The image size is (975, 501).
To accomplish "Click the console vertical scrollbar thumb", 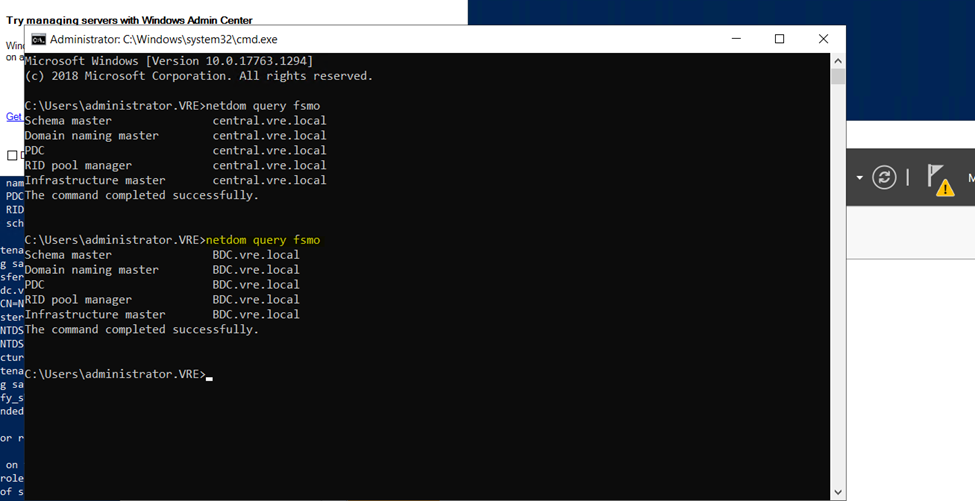I will coord(838,77).
